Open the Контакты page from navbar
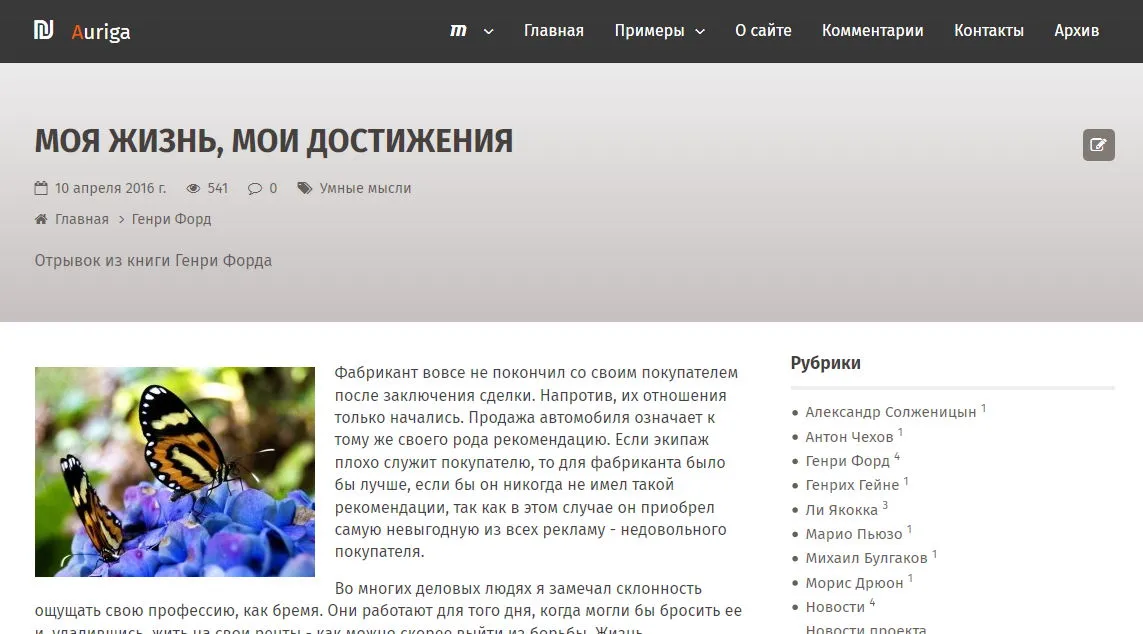 [988, 31]
